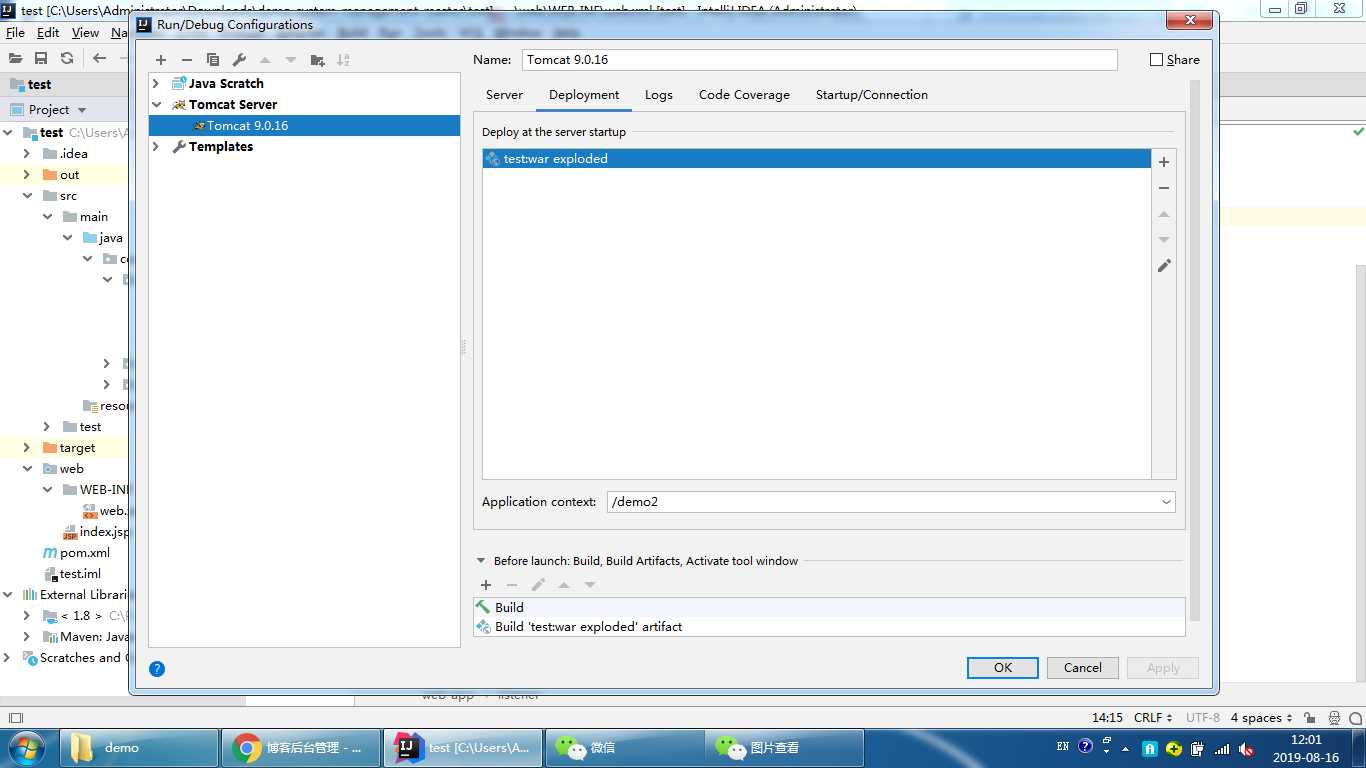Open the Edit menu
This screenshot has height=768, width=1366.
tap(48, 32)
